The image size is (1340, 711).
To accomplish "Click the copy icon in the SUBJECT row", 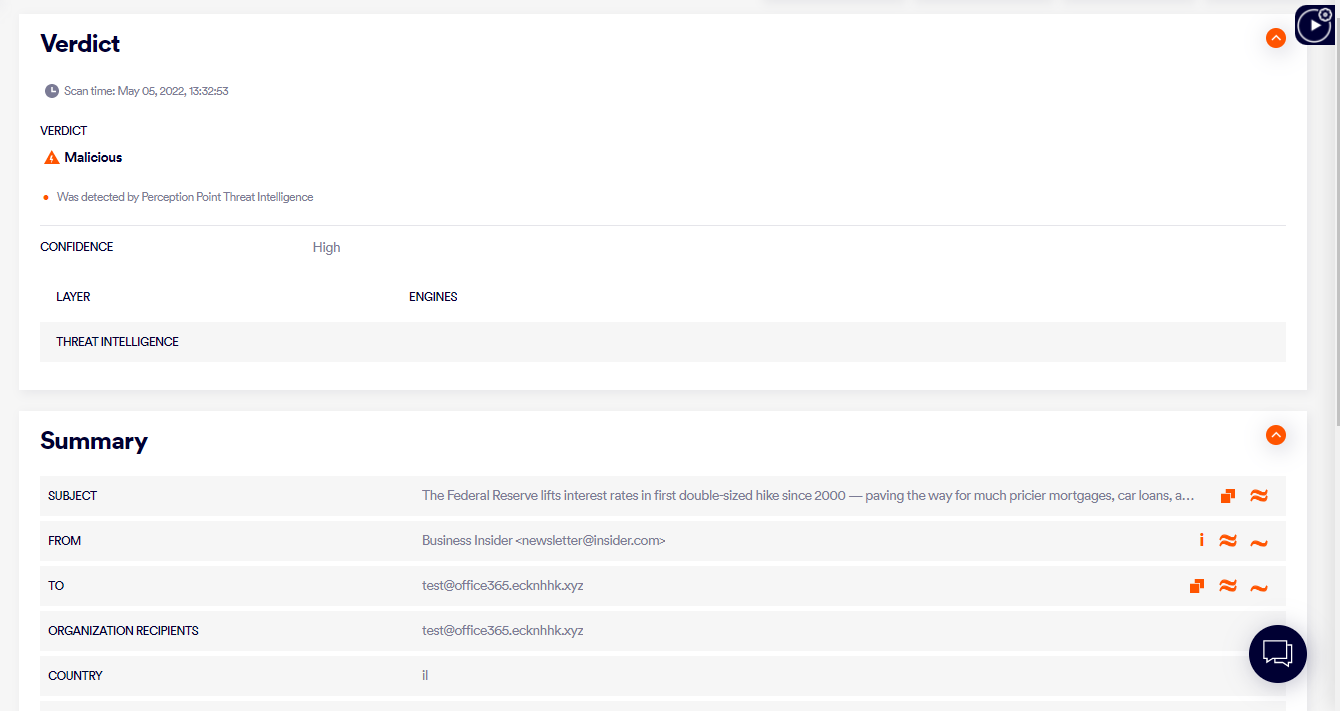I will pos(1228,496).
